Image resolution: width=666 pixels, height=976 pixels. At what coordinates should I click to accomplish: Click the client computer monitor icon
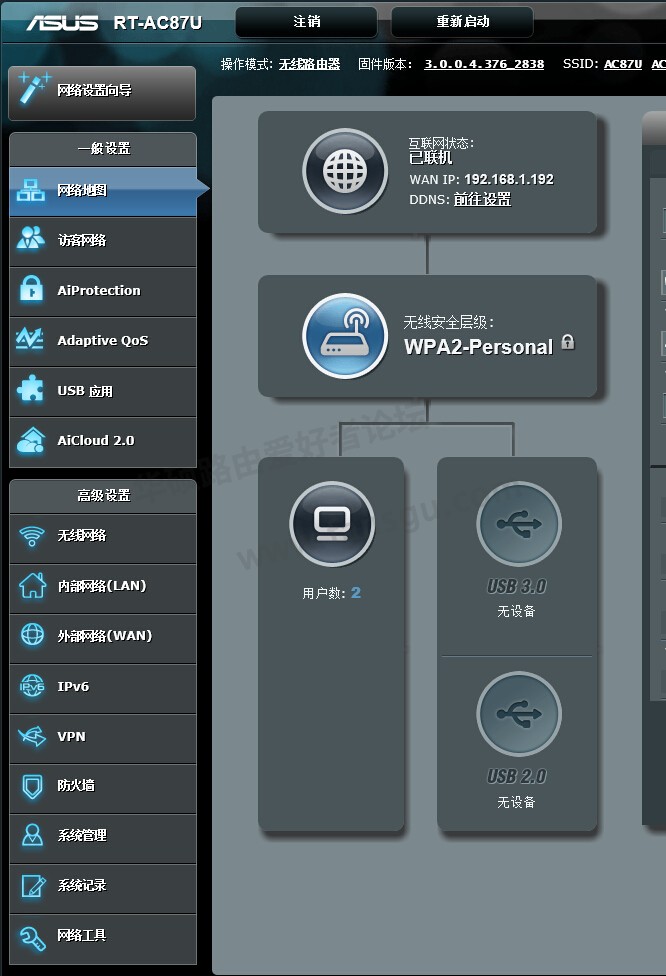(332, 523)
